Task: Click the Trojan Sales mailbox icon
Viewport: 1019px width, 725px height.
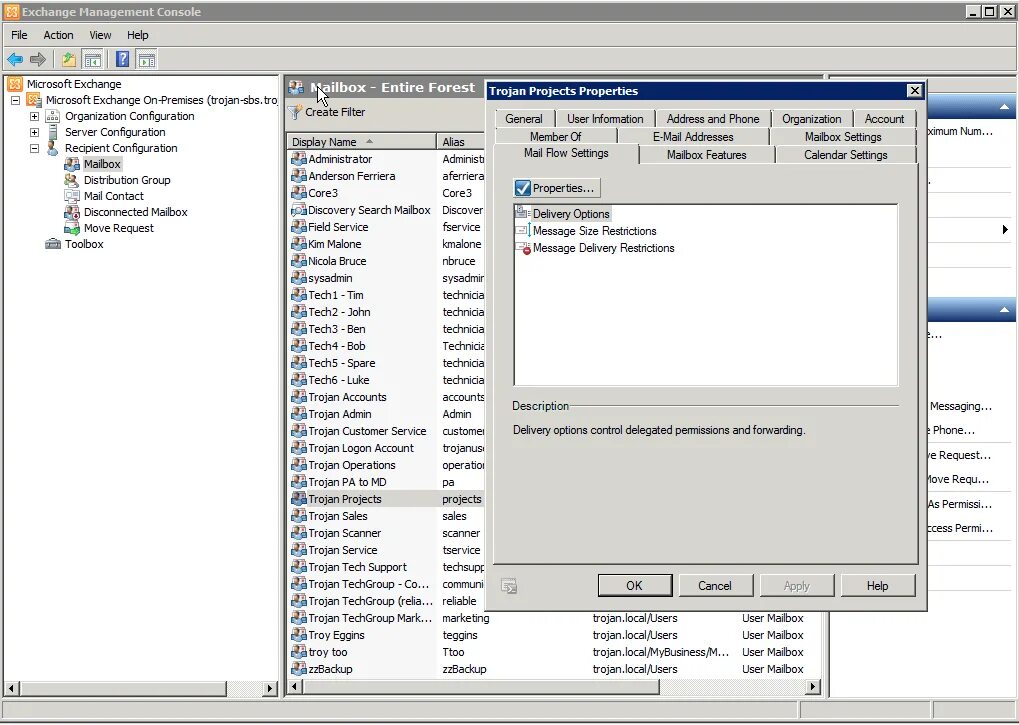Action: [x=299, y=516]
